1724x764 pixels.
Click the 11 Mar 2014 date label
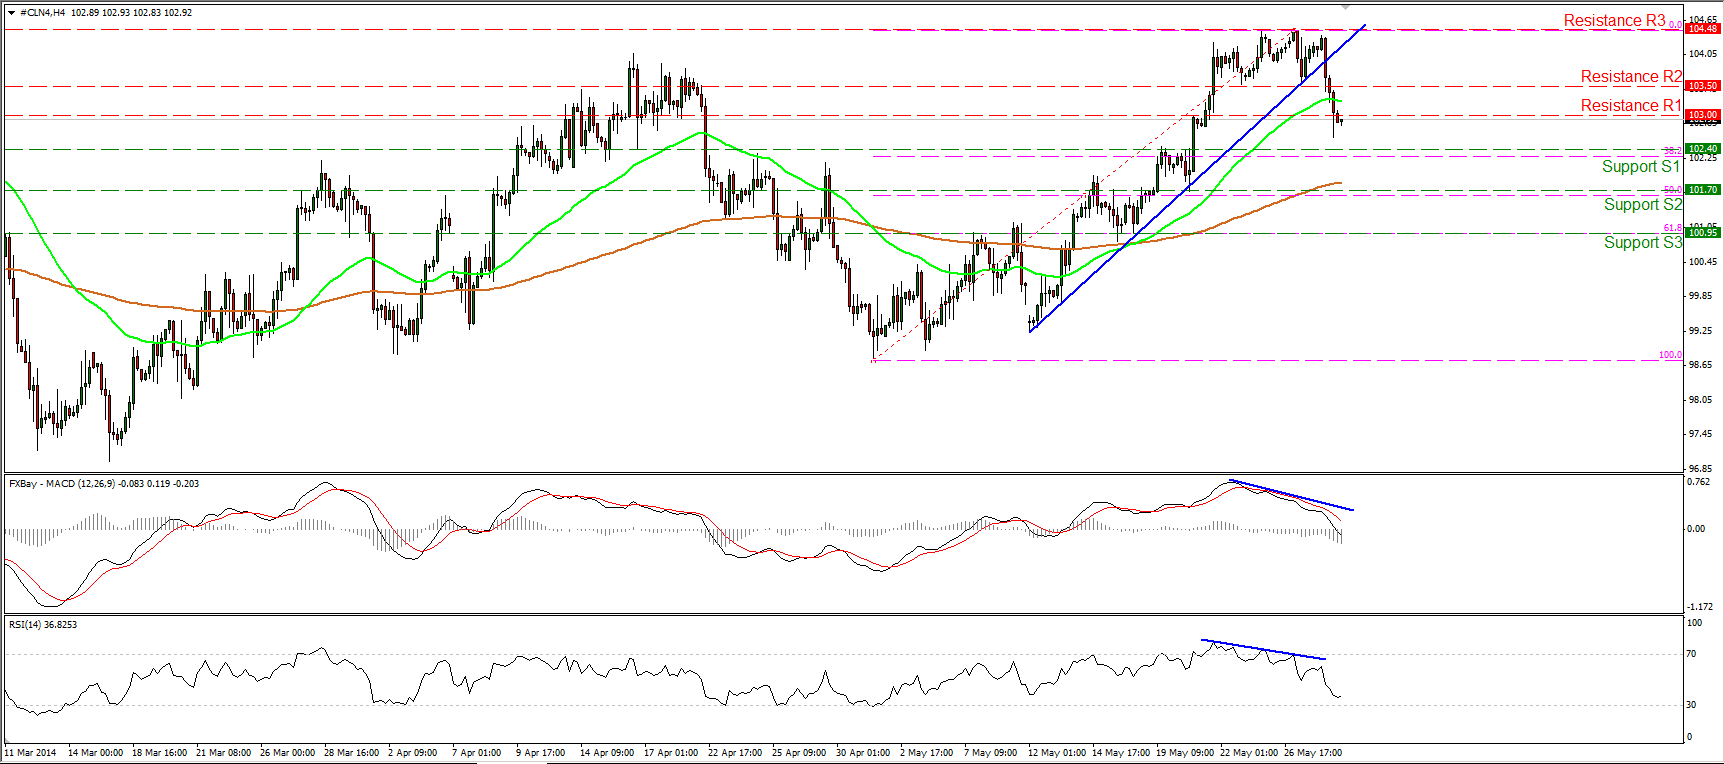(31, 753)
